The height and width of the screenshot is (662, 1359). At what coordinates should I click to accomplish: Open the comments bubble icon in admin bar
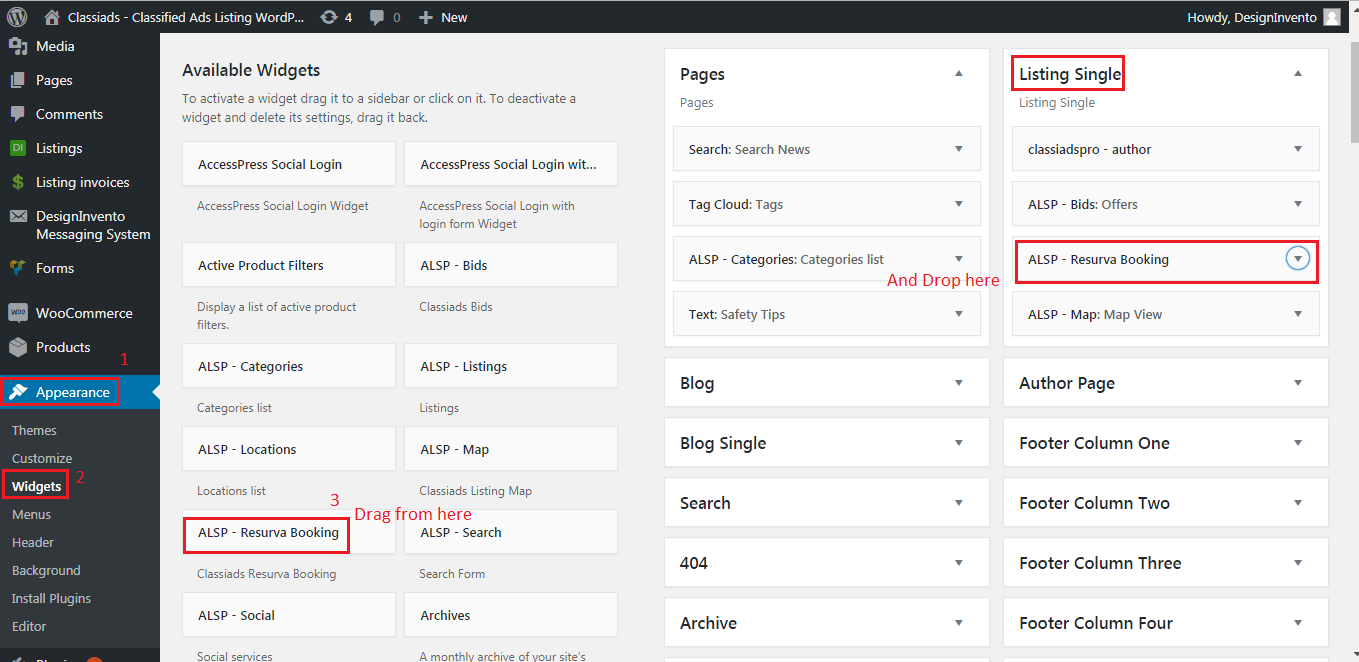(x=377, y=17)
